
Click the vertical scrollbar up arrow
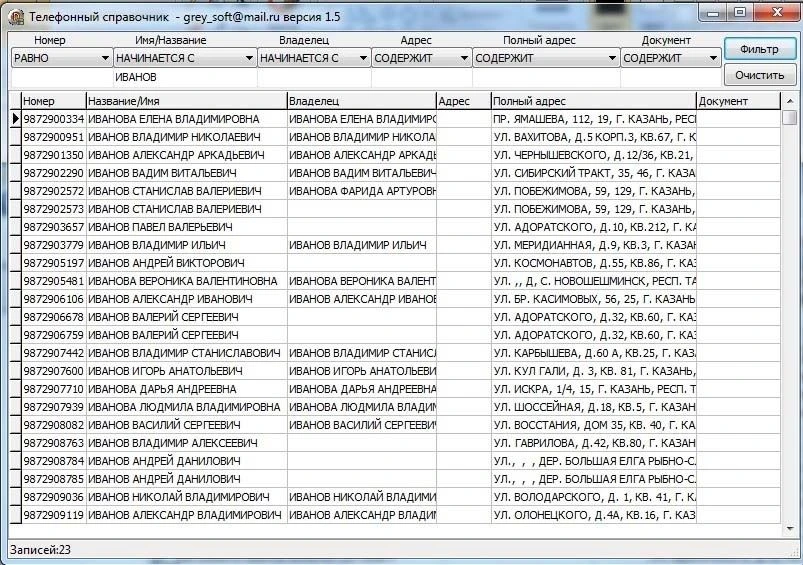pos(790,101)
